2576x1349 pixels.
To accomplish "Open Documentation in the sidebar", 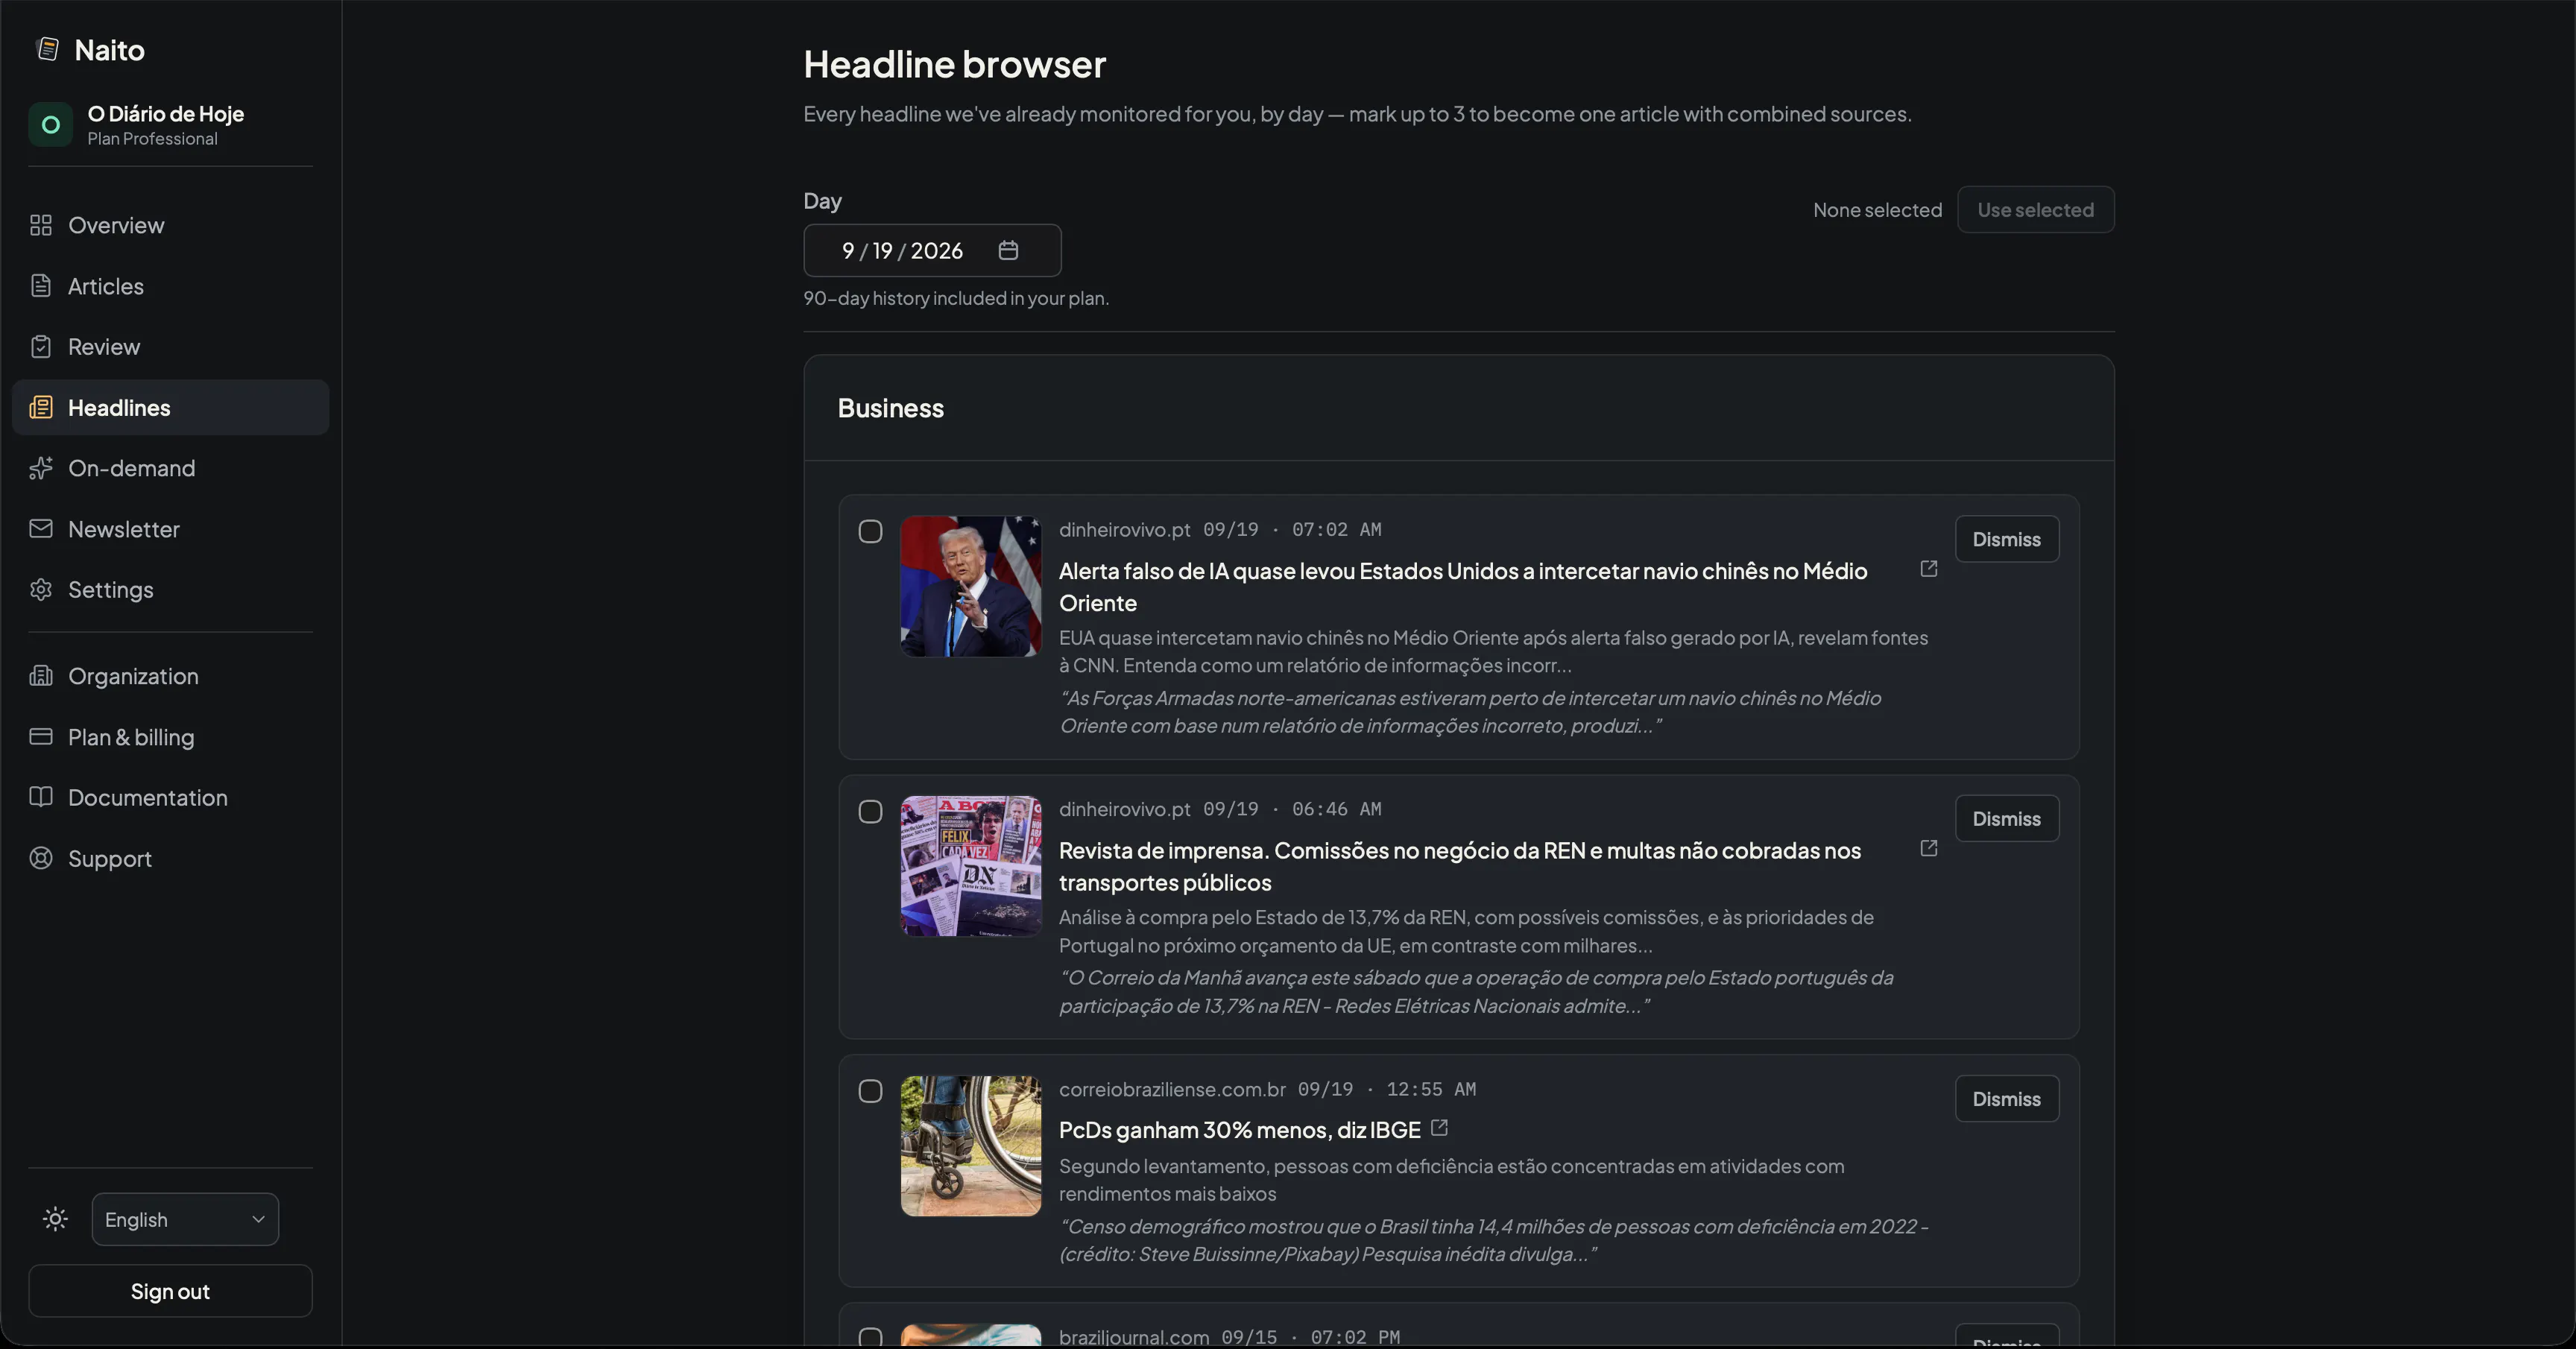I will point(171,797).
